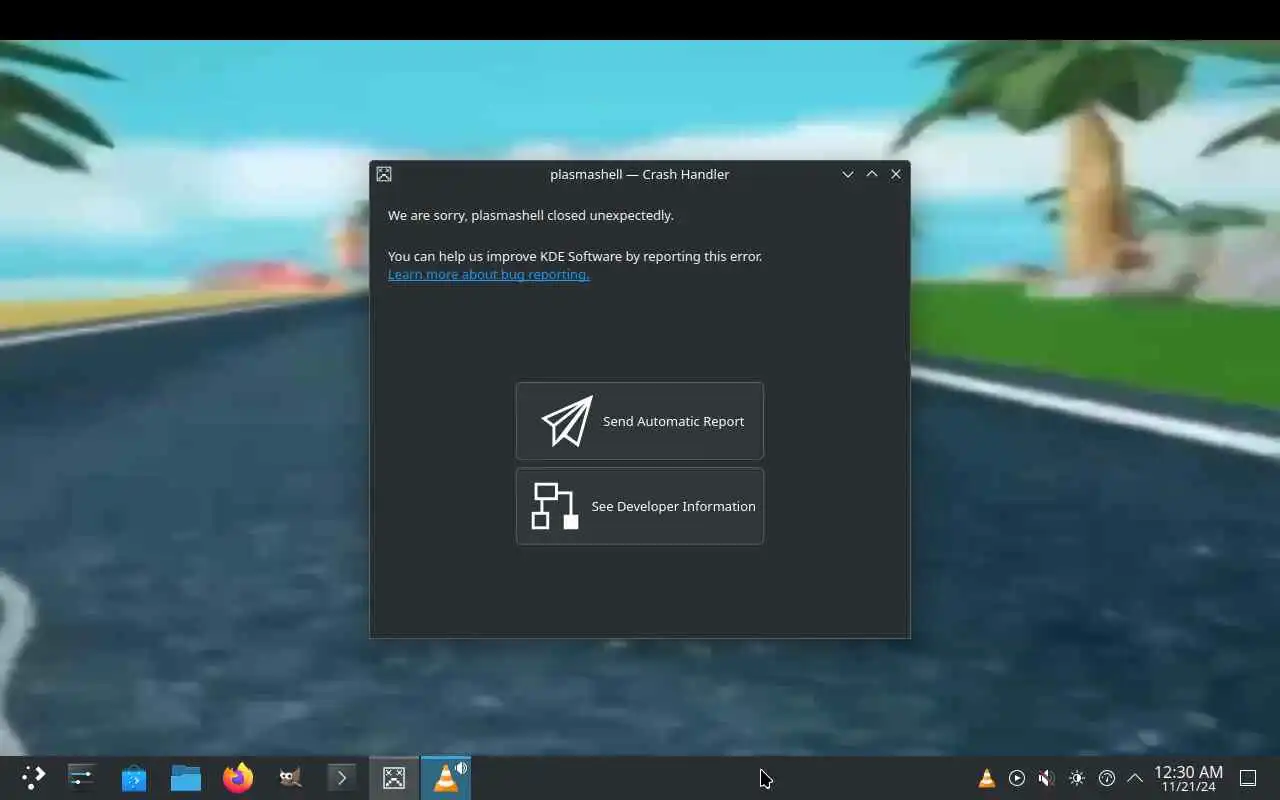Click the Send Automatic Report button
The image size is (1280, 800).
(640, 421)
